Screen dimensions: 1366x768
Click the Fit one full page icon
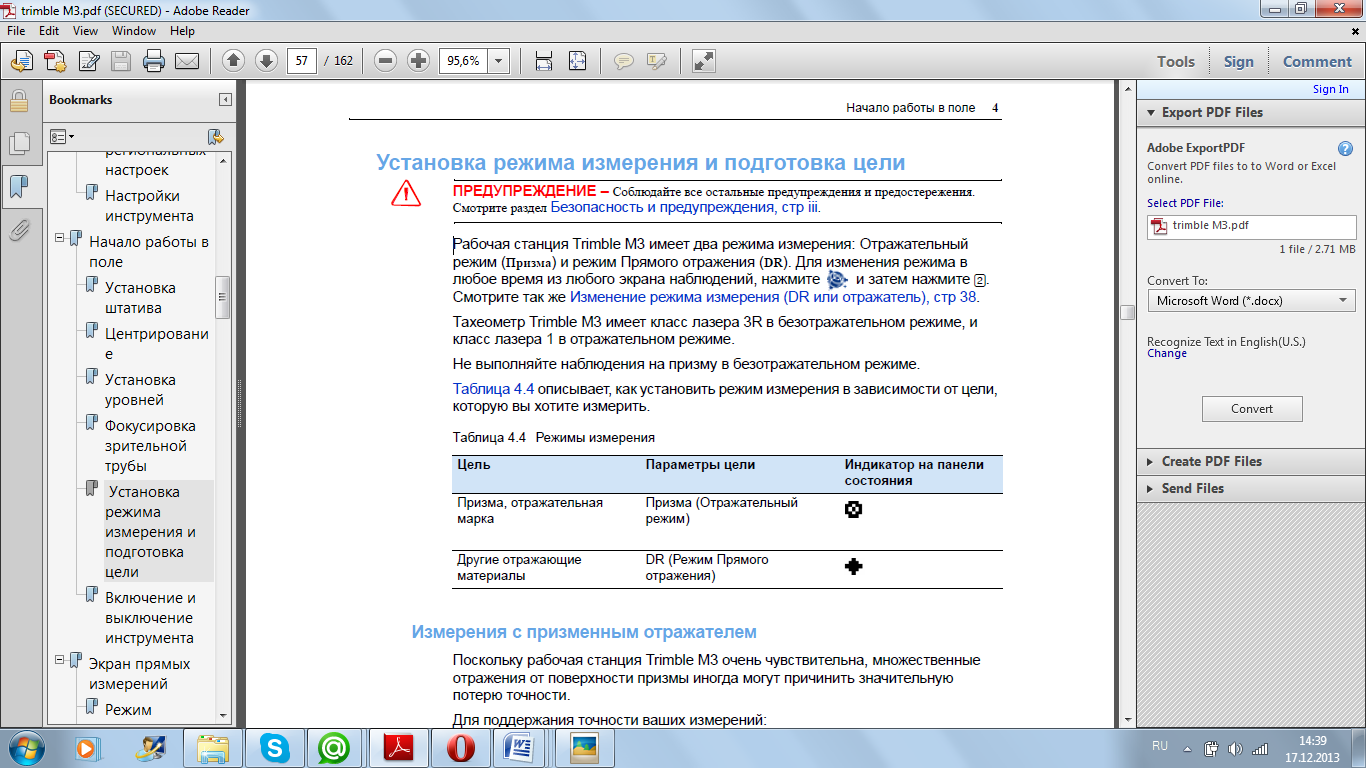tap(577, 61)
